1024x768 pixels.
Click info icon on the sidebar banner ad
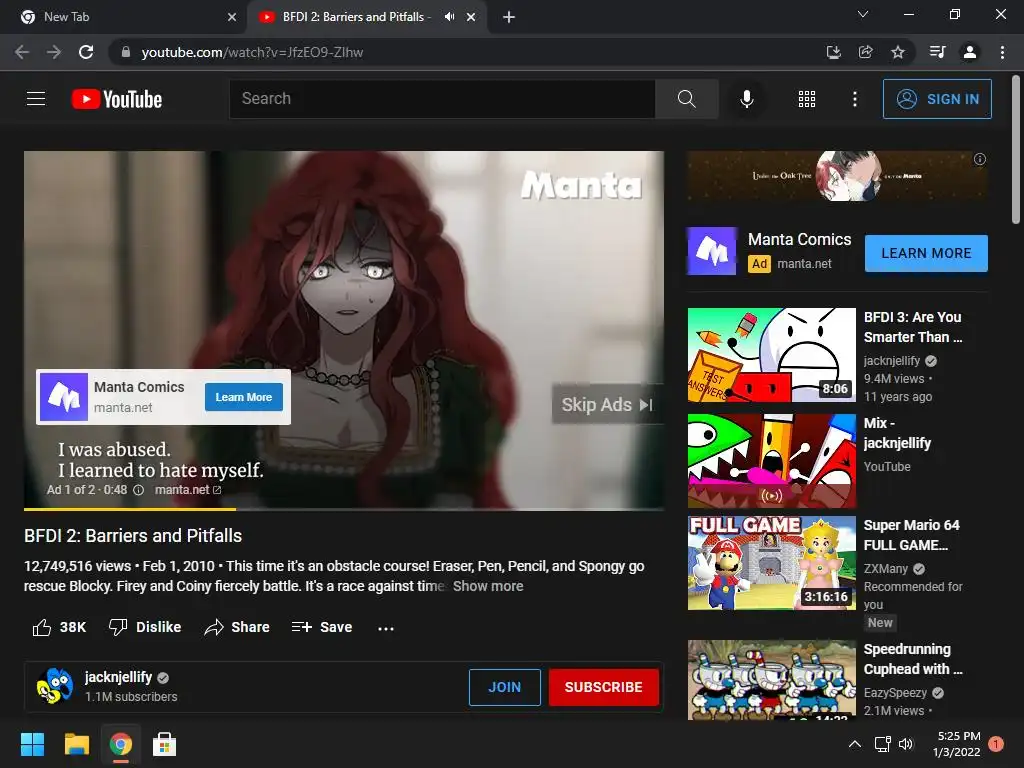(980, 159)
